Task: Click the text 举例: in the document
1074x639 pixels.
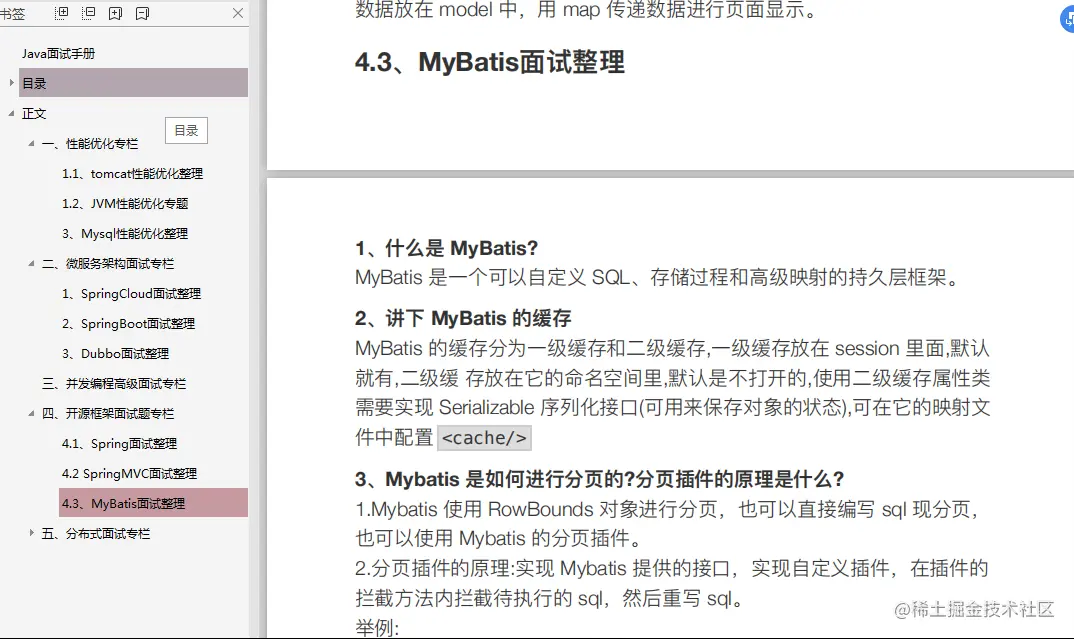Action: point(377,627)
